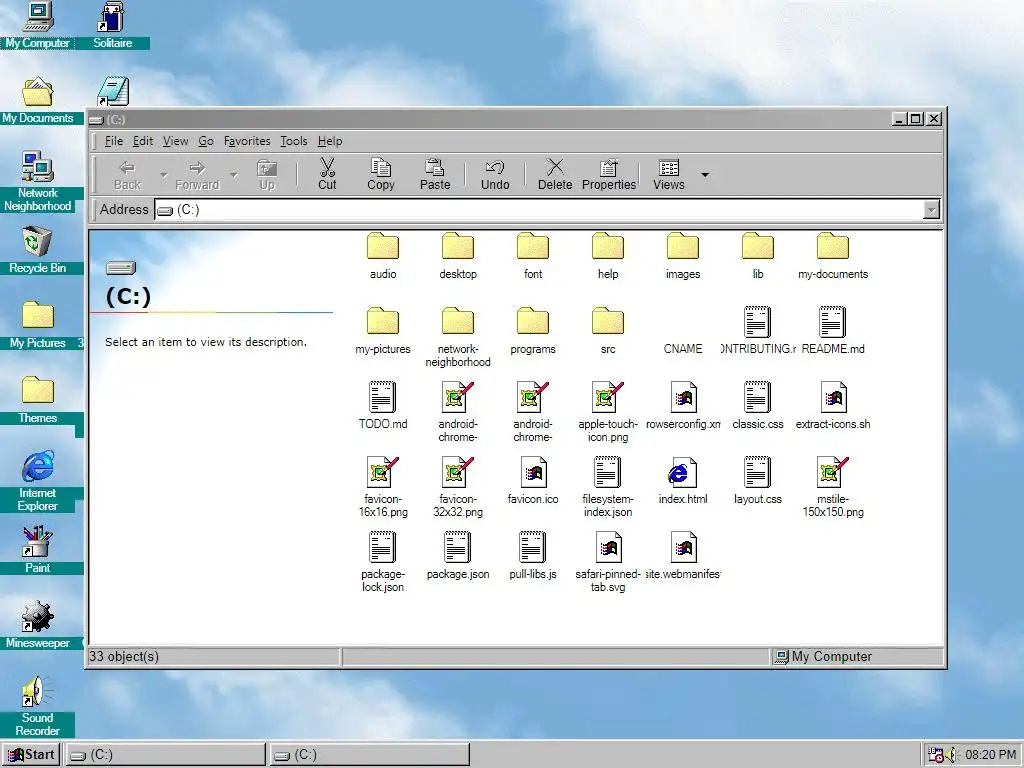Select the my-pictures folder
The width and height of the screenshot is (1024, 768).
[x=383, y=331]
